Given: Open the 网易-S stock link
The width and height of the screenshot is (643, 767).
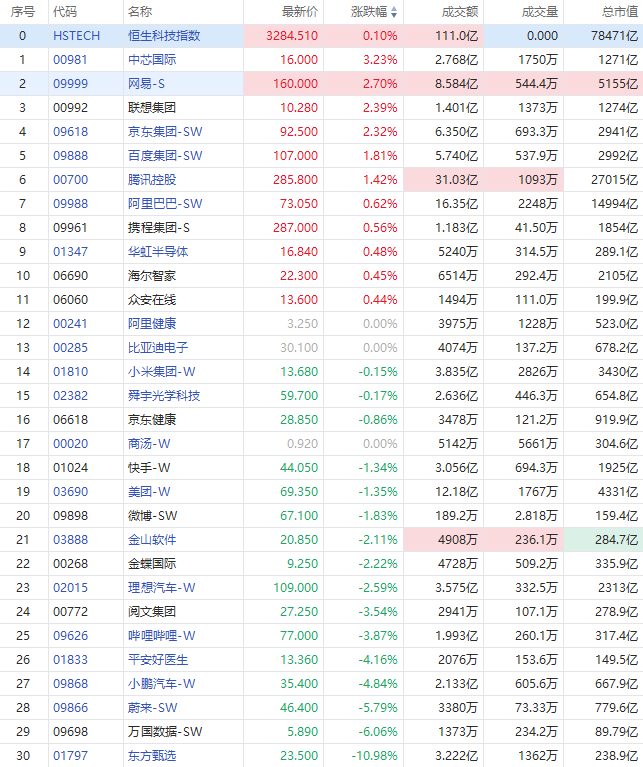Looking at the screenshot, I should tap(146, 84).
